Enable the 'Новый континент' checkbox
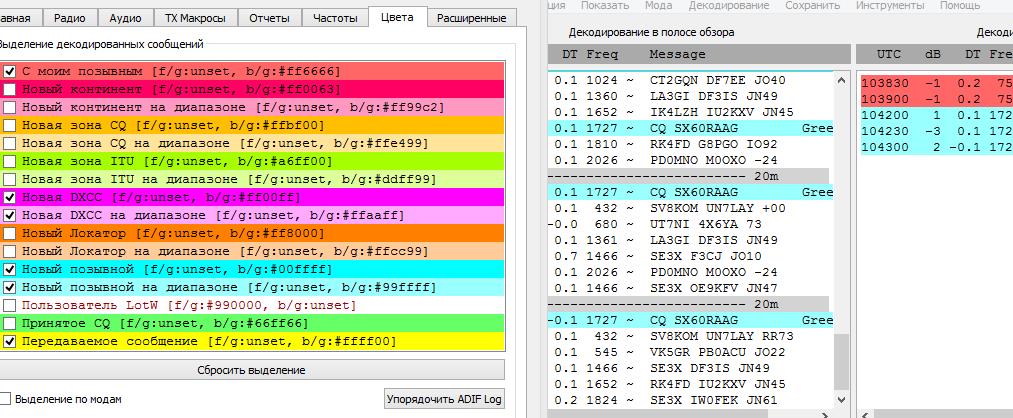Viewport: 1013px width, 418px height. (10, 90)
